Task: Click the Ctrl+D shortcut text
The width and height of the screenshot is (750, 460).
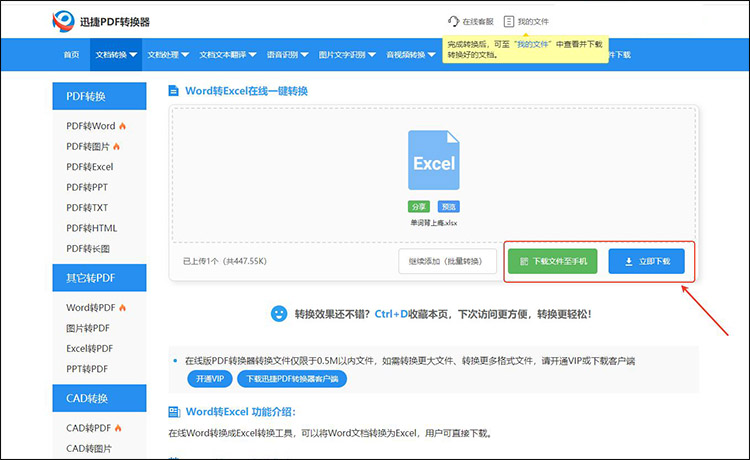Action: pyautogui.click(x=391, y=314)
